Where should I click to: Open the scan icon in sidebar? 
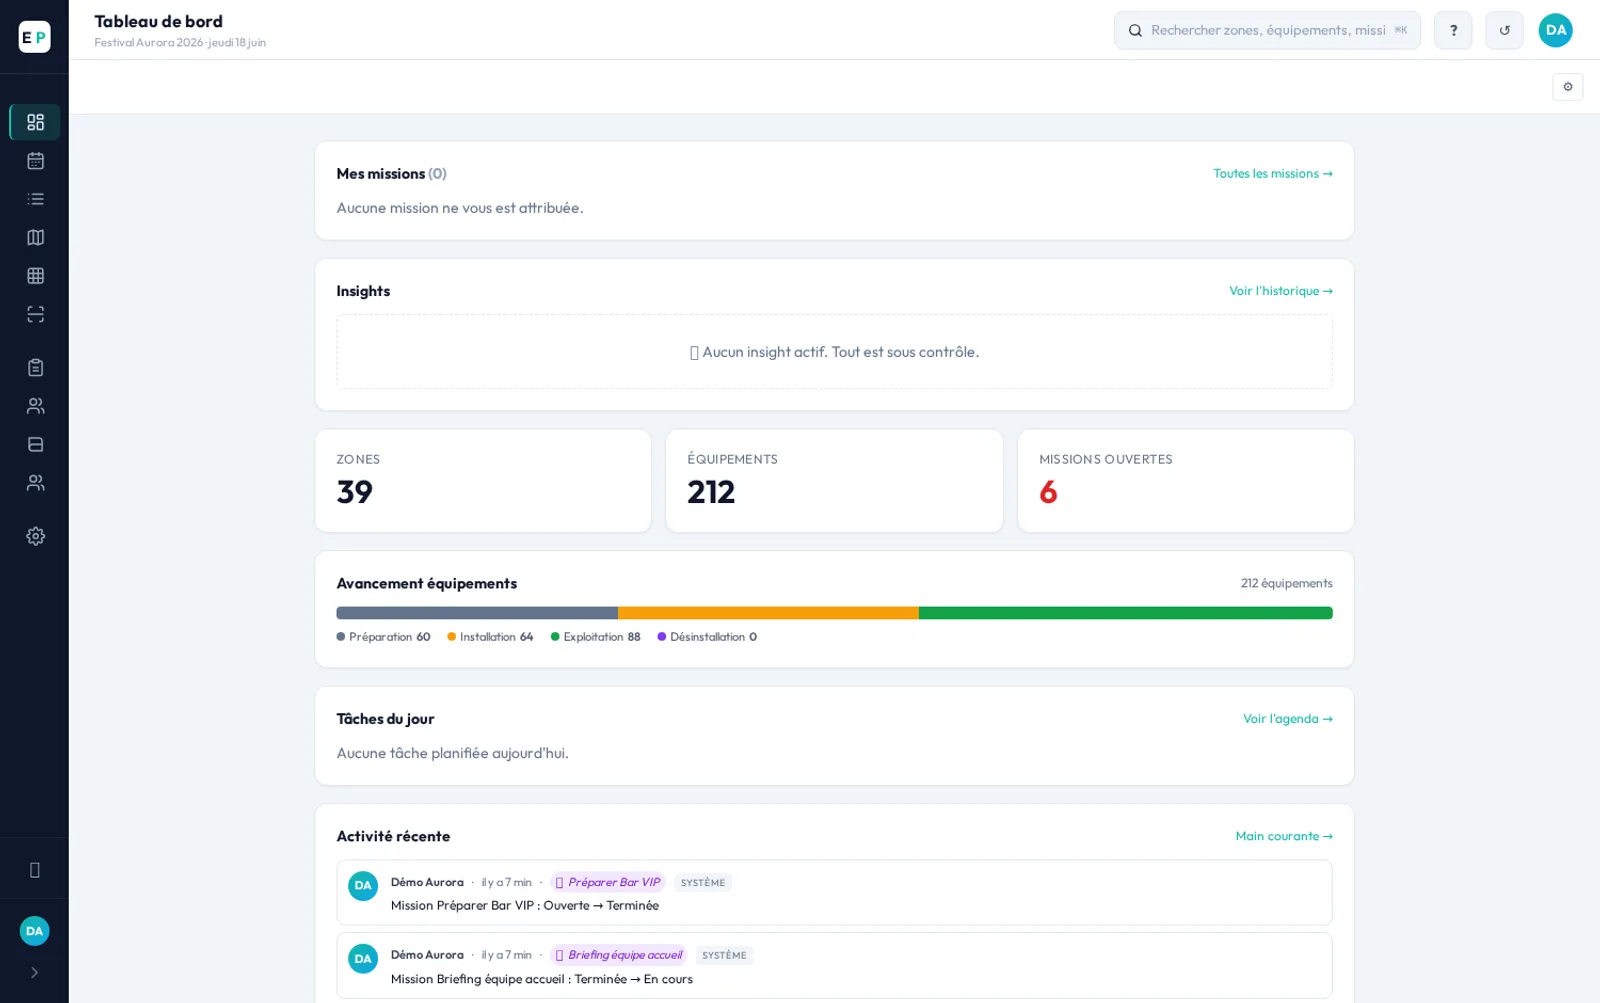point(35,314)
